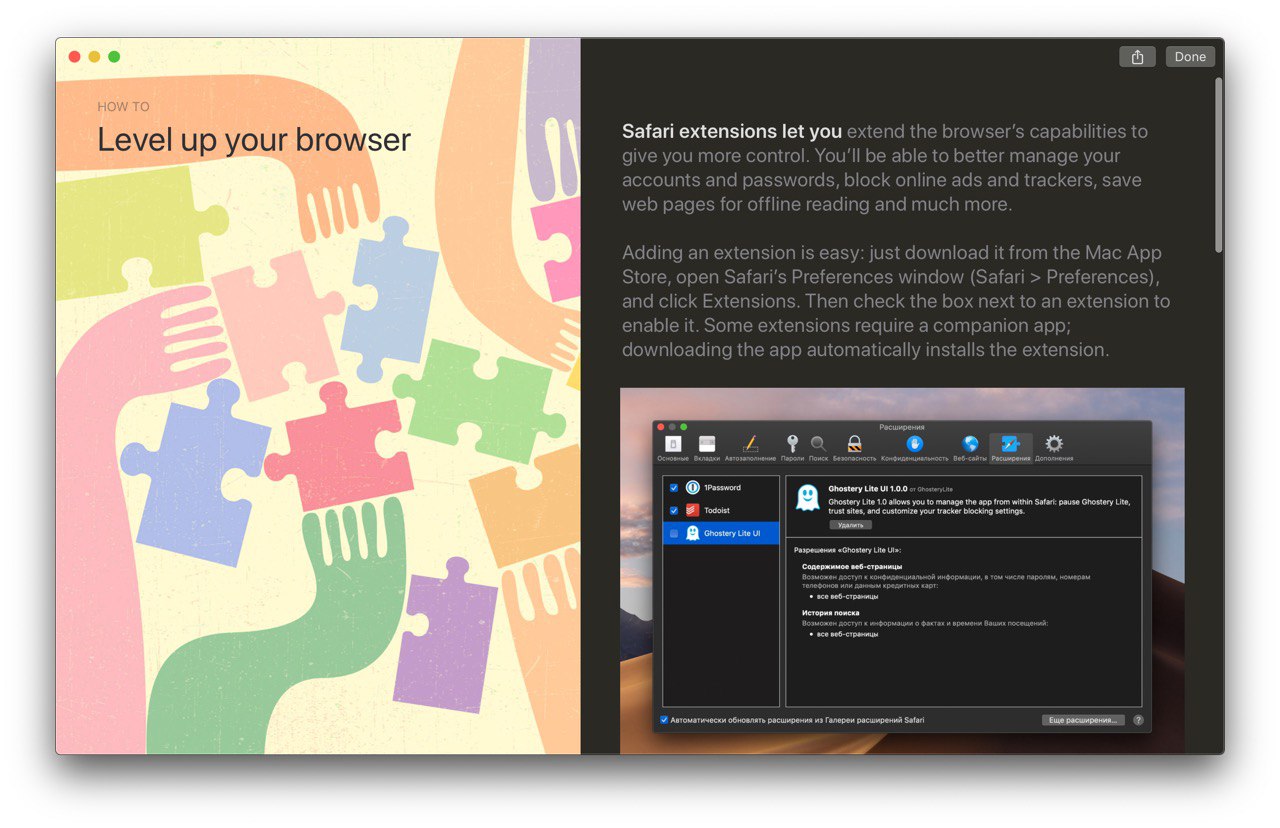
Task: Open the Автозаполнение pencil icon
Action: pyautogui.click(x=750, y=443)
